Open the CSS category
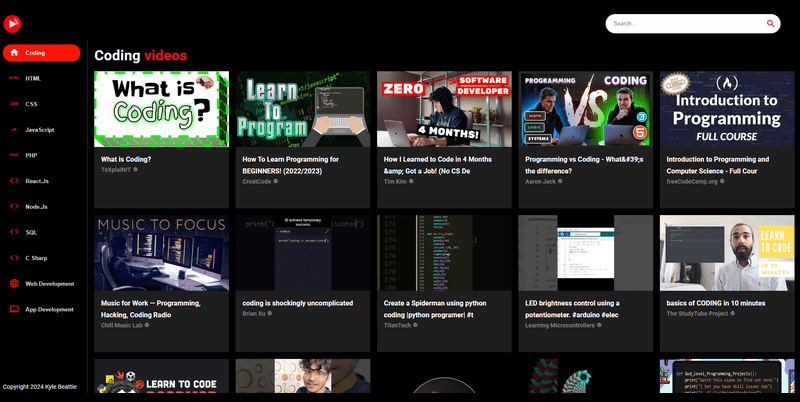 click(41, 104)
